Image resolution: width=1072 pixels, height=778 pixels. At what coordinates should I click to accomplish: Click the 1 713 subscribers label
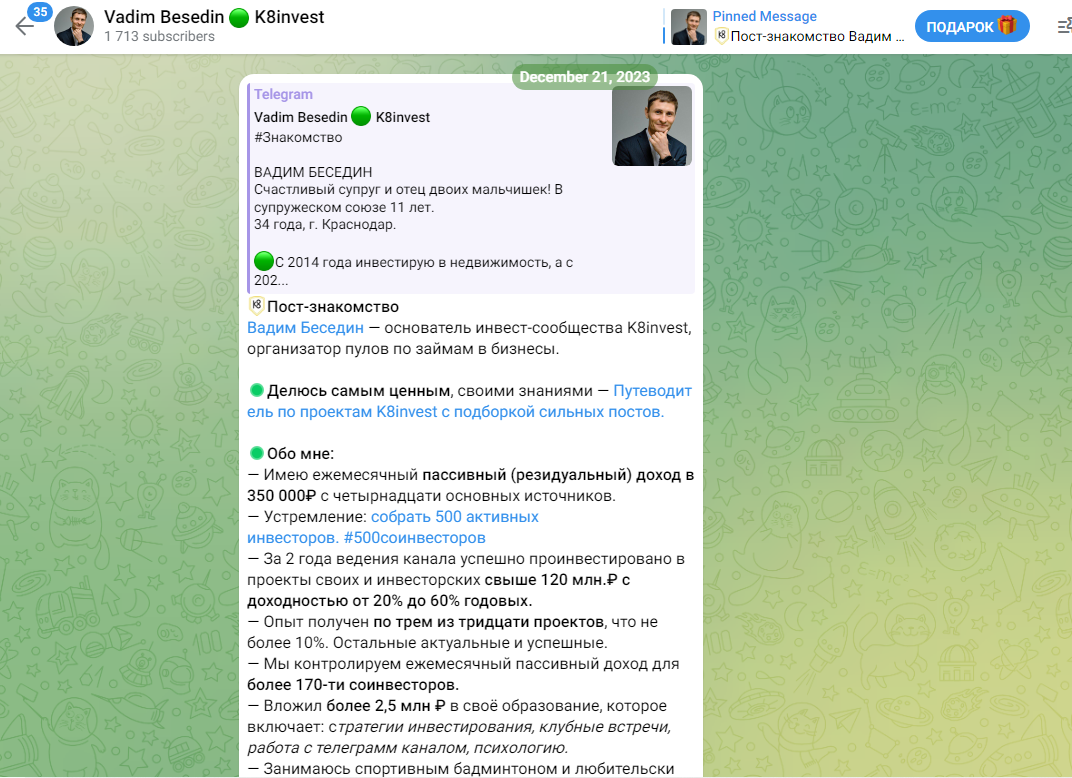pos(159,36)
